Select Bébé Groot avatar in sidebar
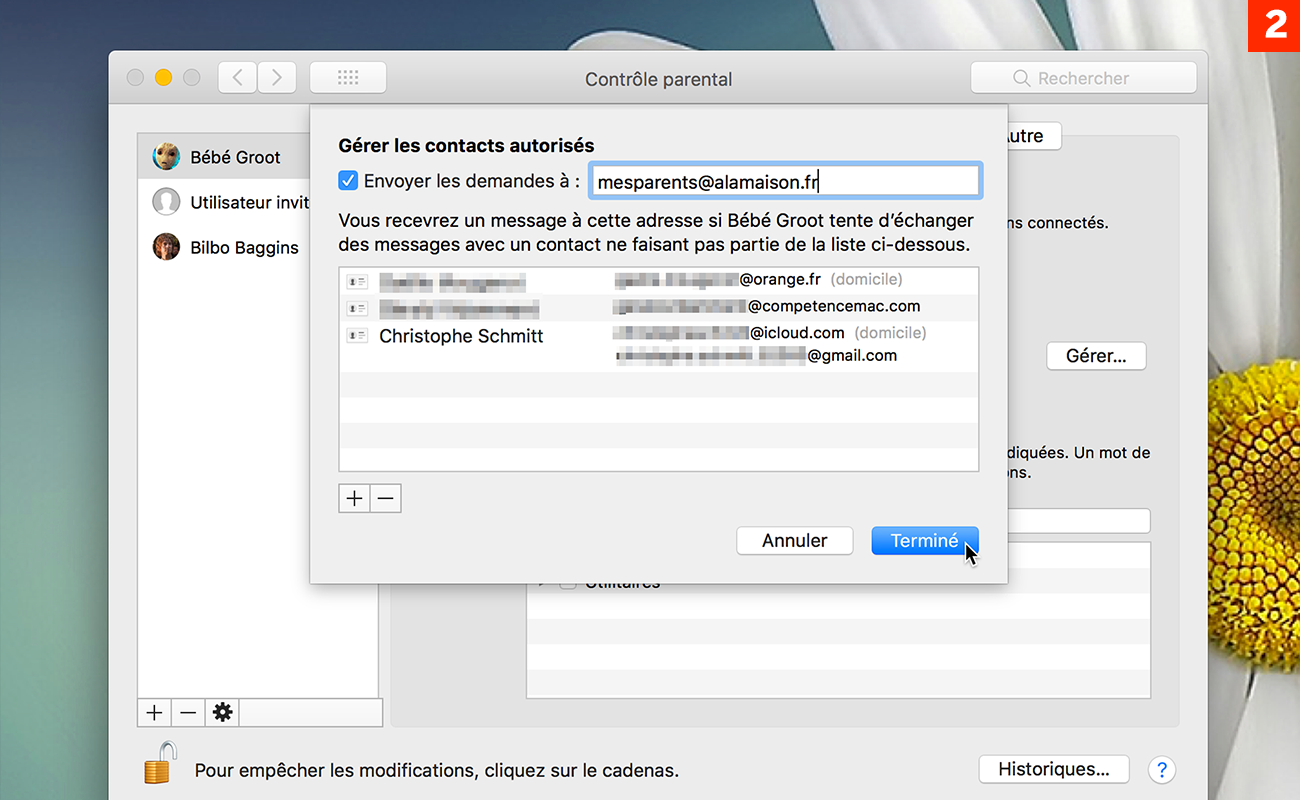 click(x=166, y=156)
